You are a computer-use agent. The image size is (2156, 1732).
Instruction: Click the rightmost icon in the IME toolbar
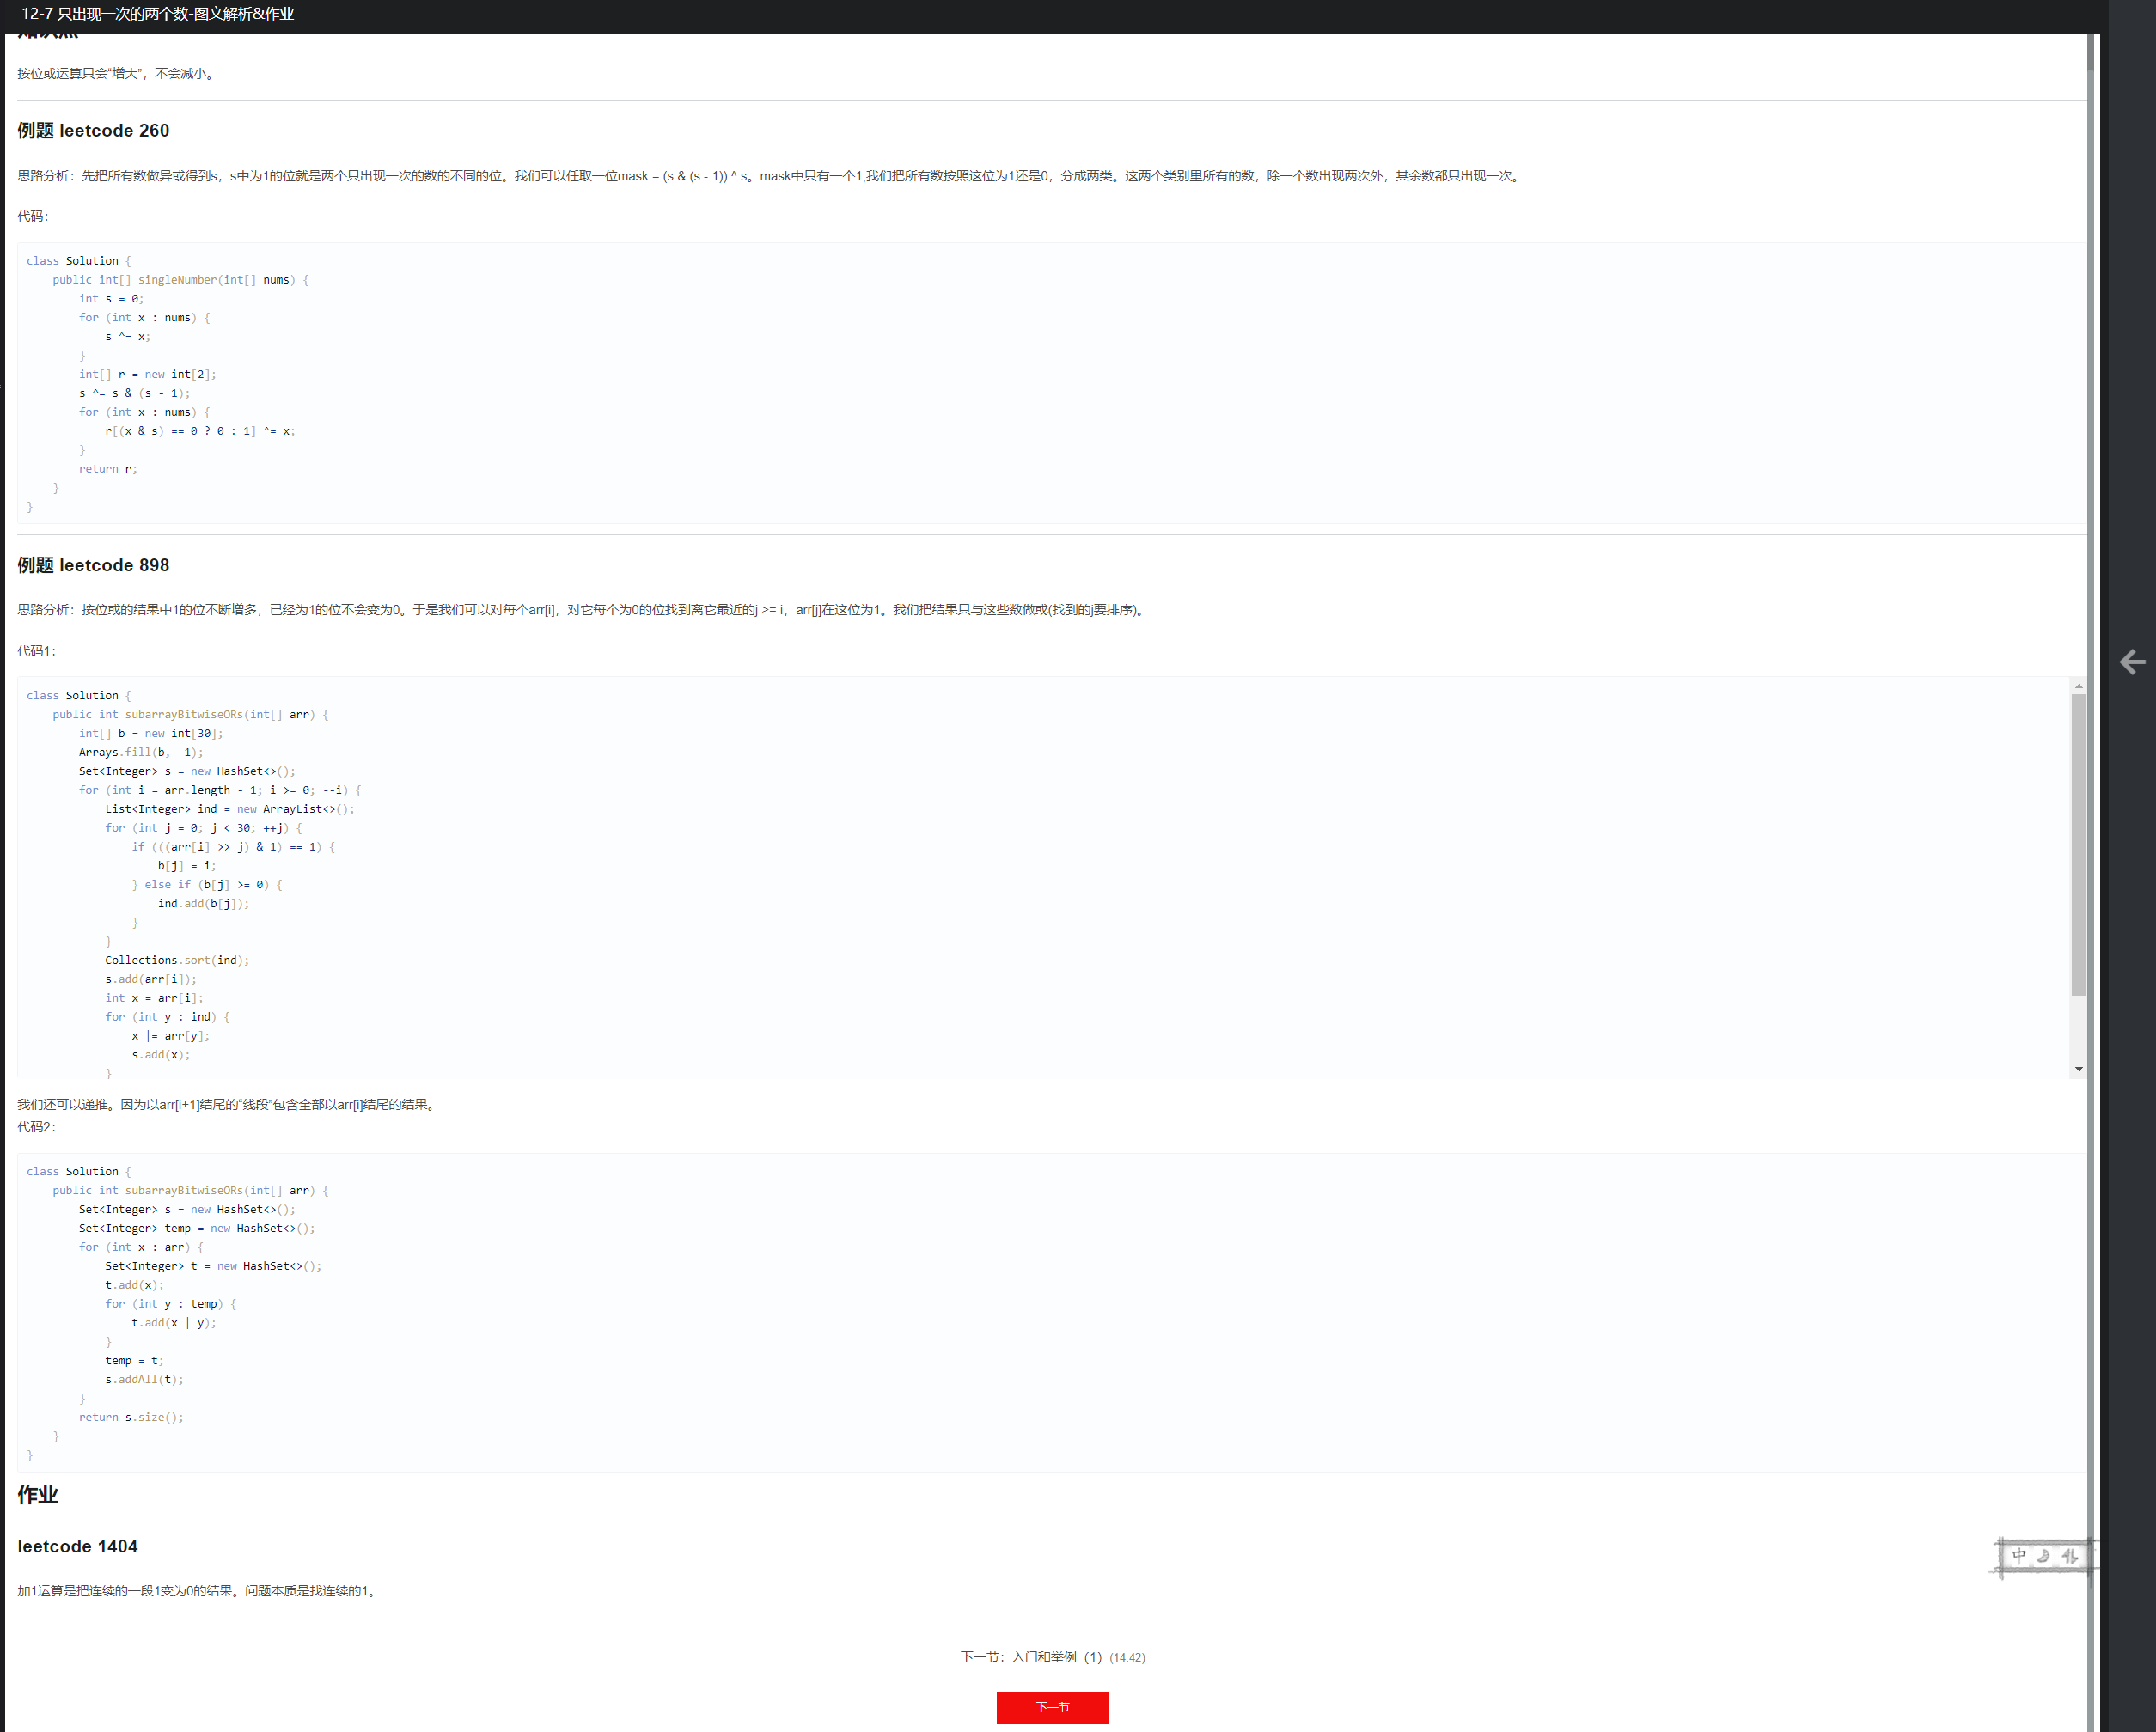pos(2070,1556)
